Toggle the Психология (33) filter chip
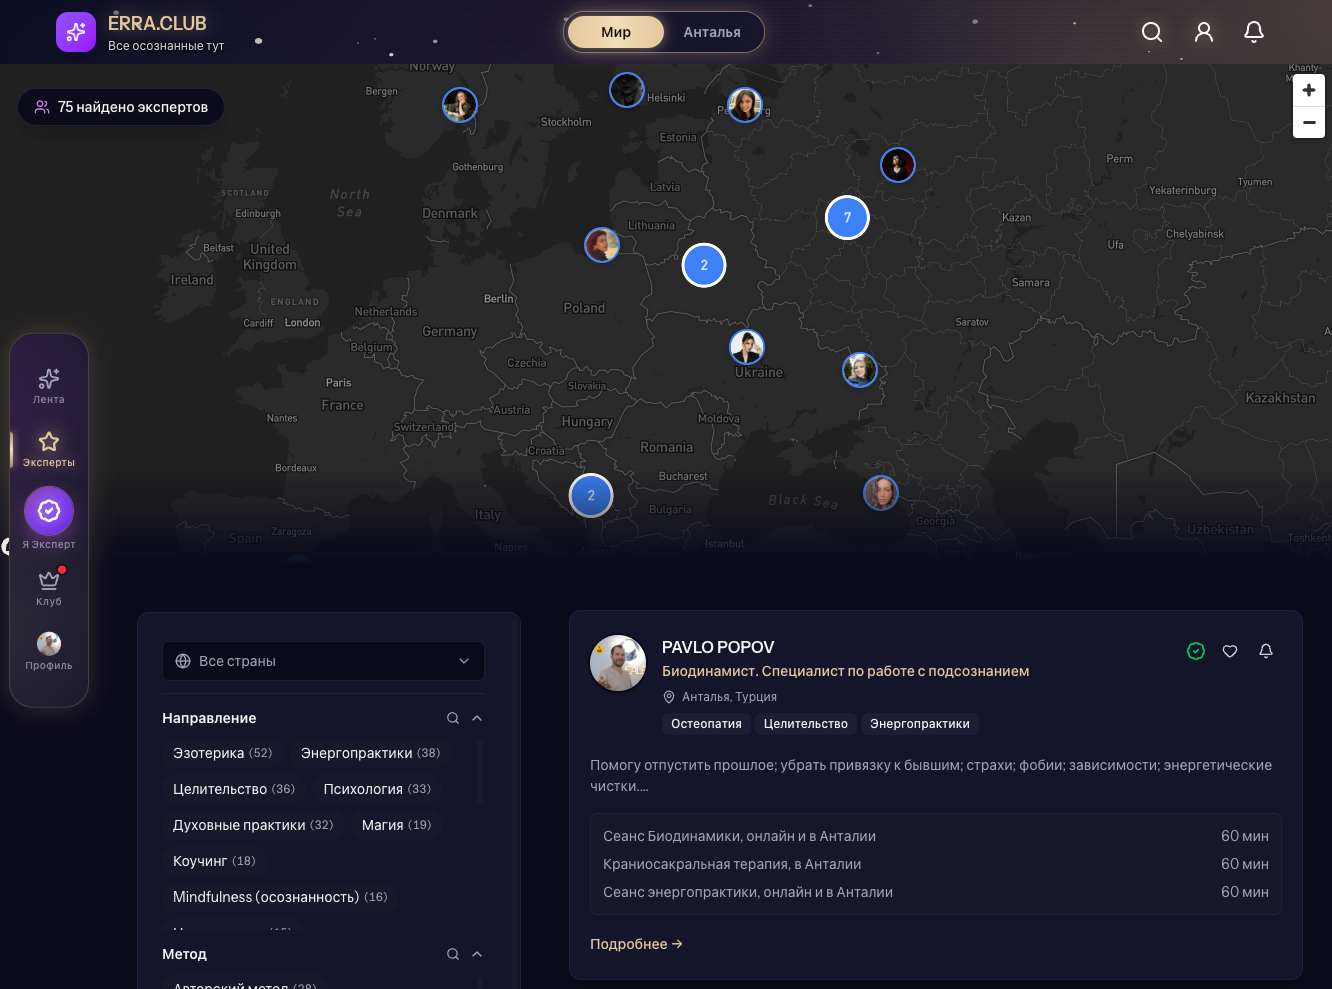 [x=377, y=789]
